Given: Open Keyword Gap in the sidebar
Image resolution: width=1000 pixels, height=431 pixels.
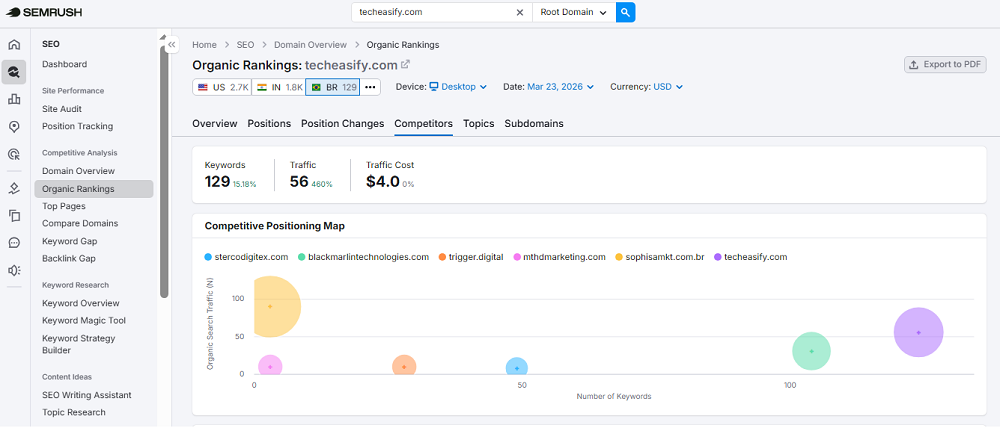Looking at the screenshot, I should pyautogui.click(x=70, y=241).
